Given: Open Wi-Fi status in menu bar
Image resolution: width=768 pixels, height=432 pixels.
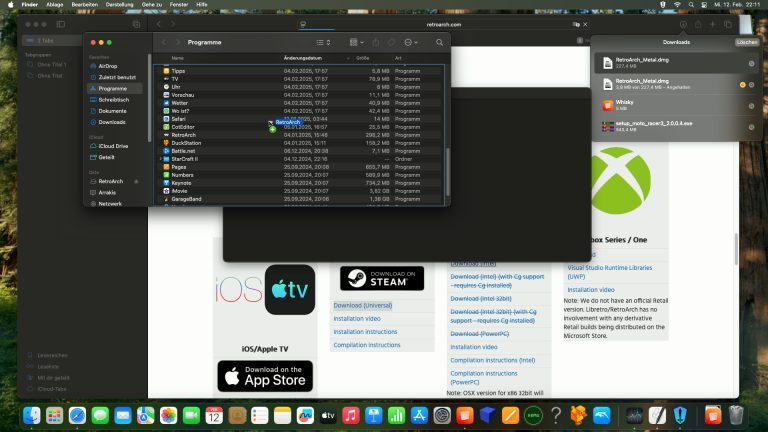Looking at the screenshot, I should click(x=677, y=4).
